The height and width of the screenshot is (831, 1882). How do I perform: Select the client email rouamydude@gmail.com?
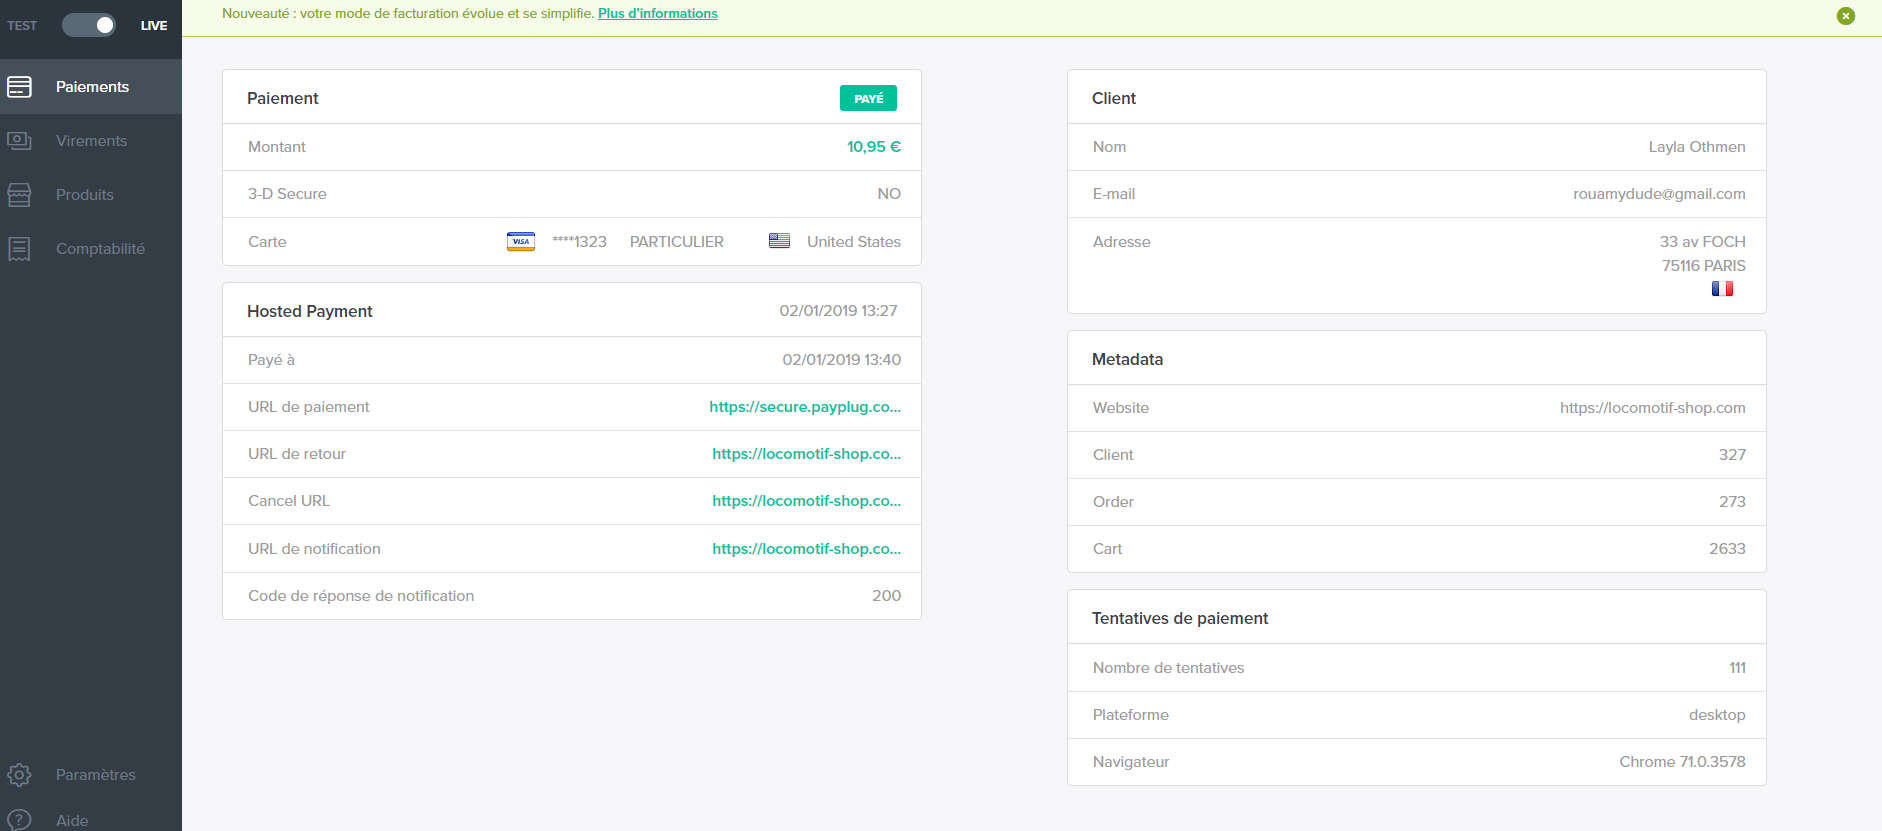[1659, 194]
